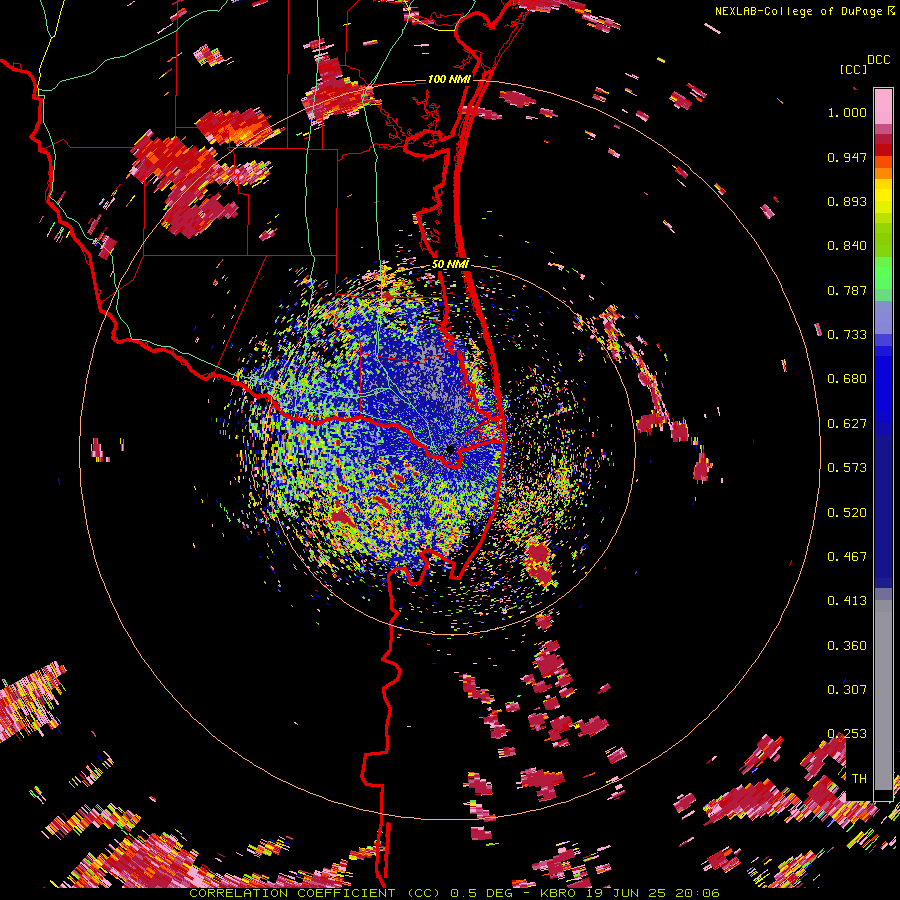Viewport: 900px width, 900px height.
Task: Click the TH threshold label
Action: pyautogui.click(x=859, y=779)
